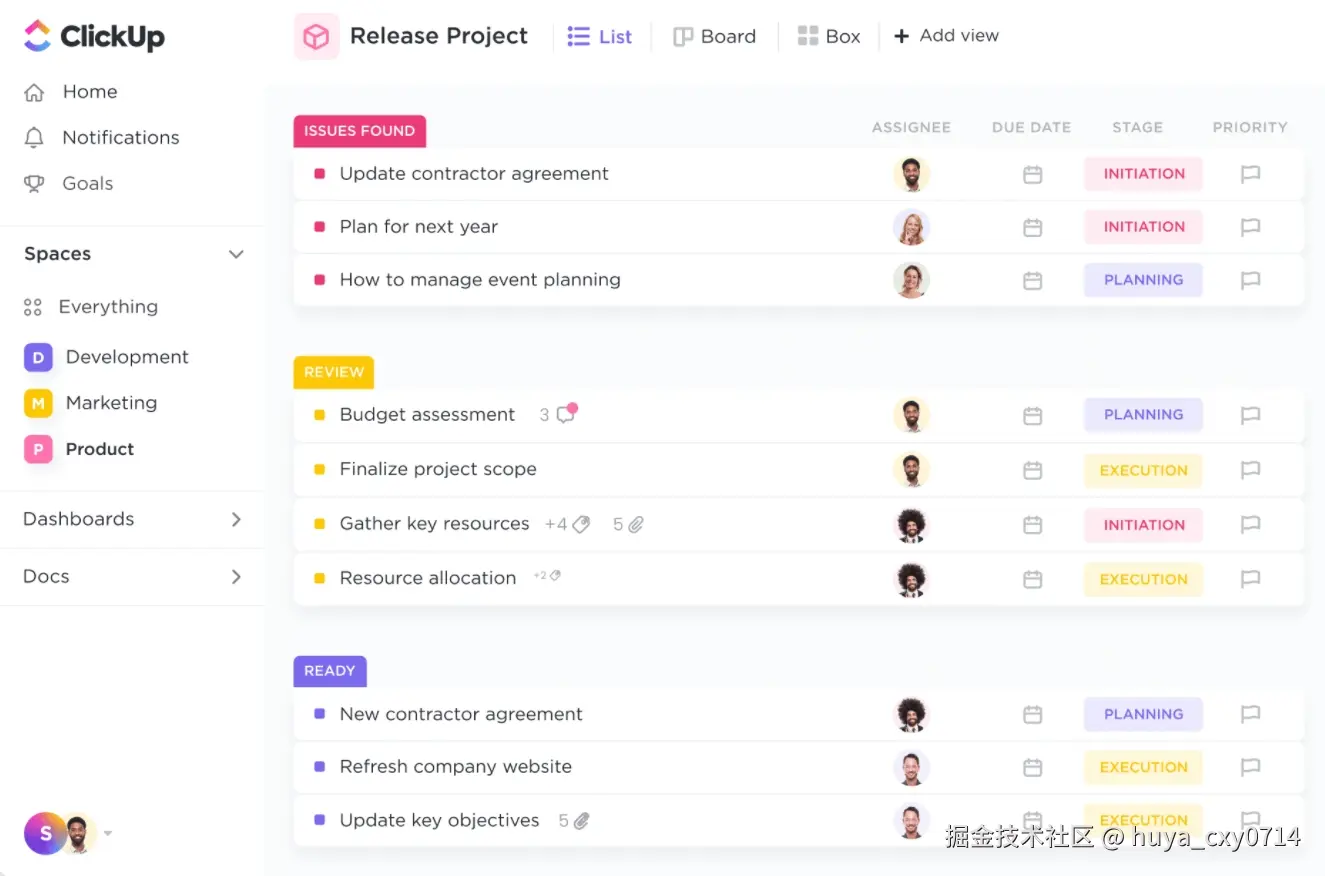Set due date for Plan for next year
Viewport: 1325px width, 876px height.
tap(1032, 227)
